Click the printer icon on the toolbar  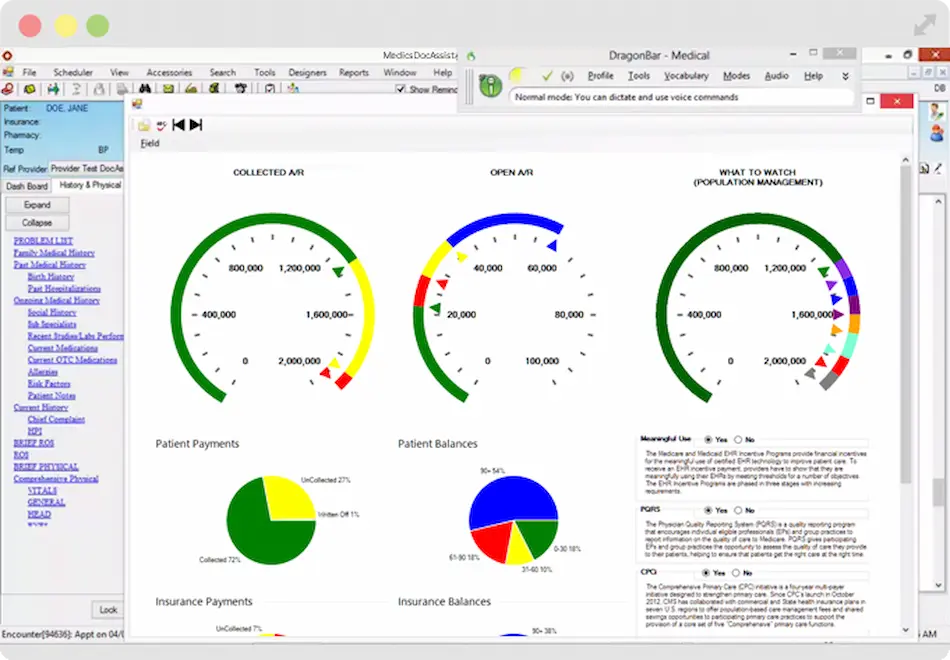(123, 90)
